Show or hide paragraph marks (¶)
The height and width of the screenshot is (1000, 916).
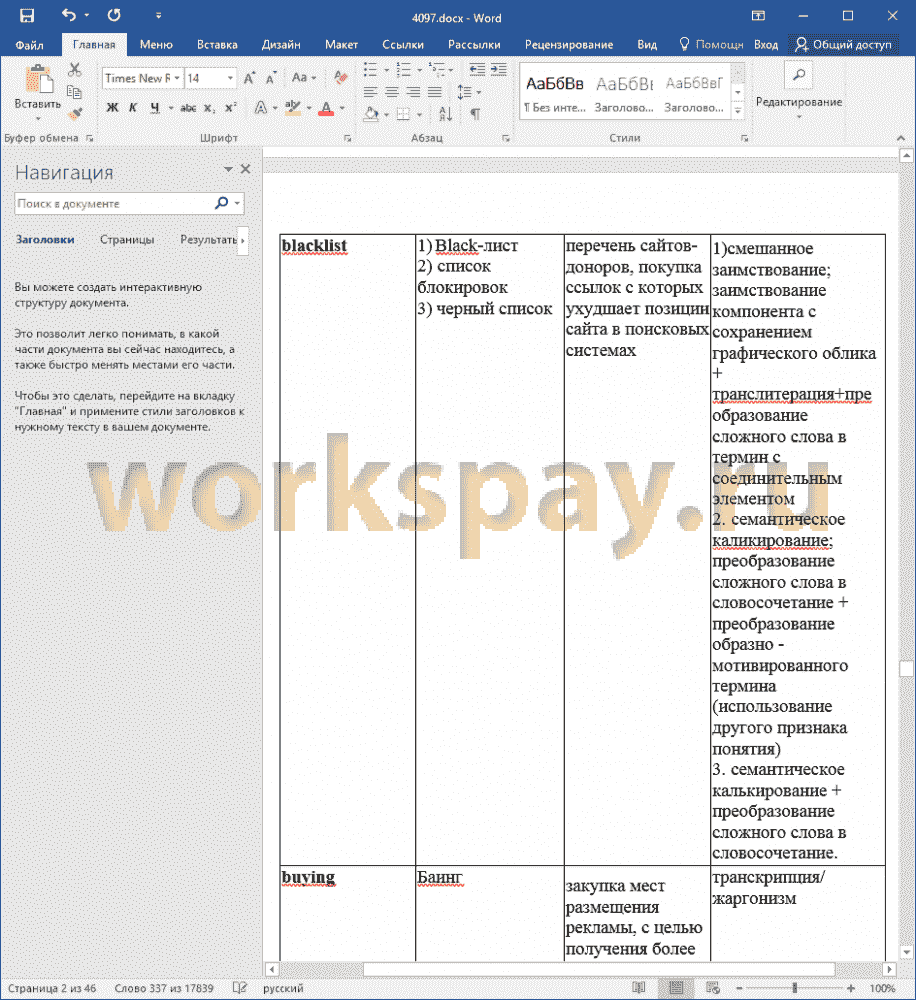475,114
